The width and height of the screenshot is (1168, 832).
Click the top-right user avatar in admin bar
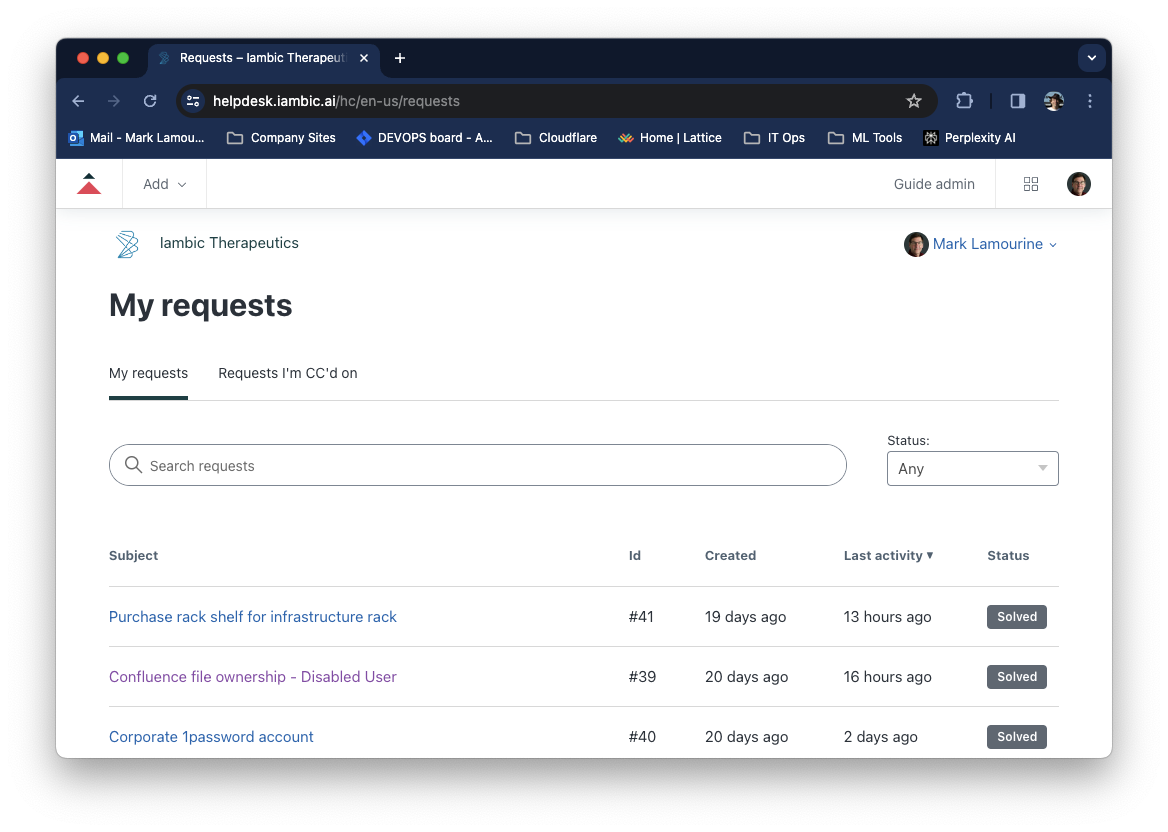[x=1078, y=184]
